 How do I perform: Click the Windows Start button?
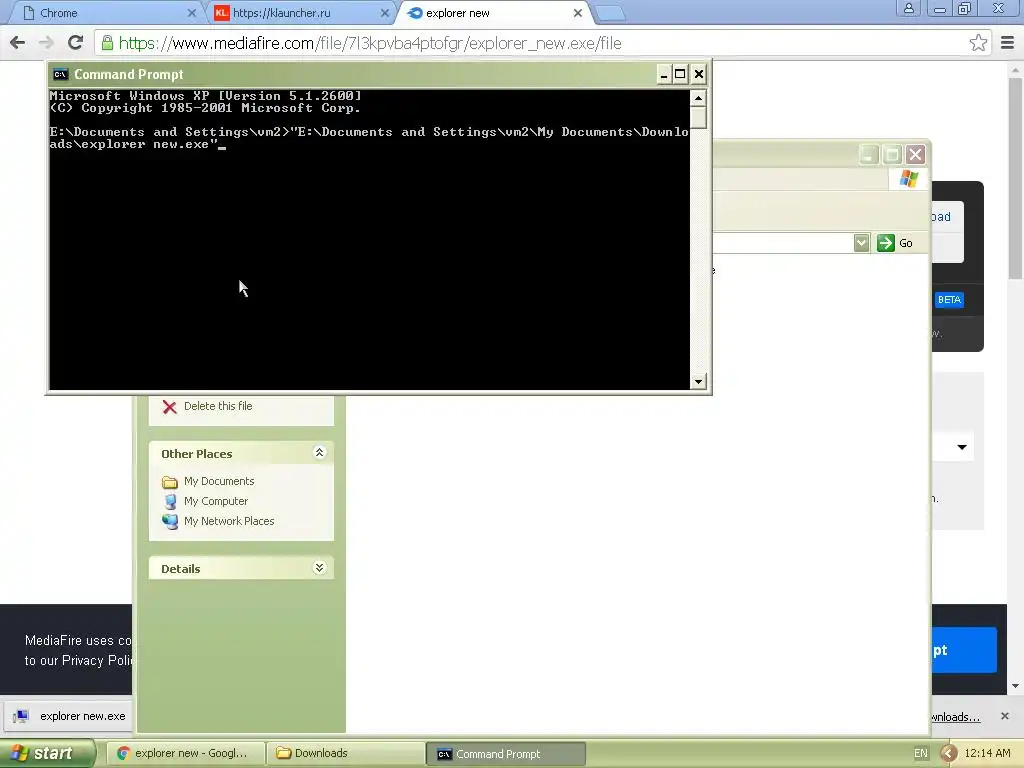[x=47, y=754]
